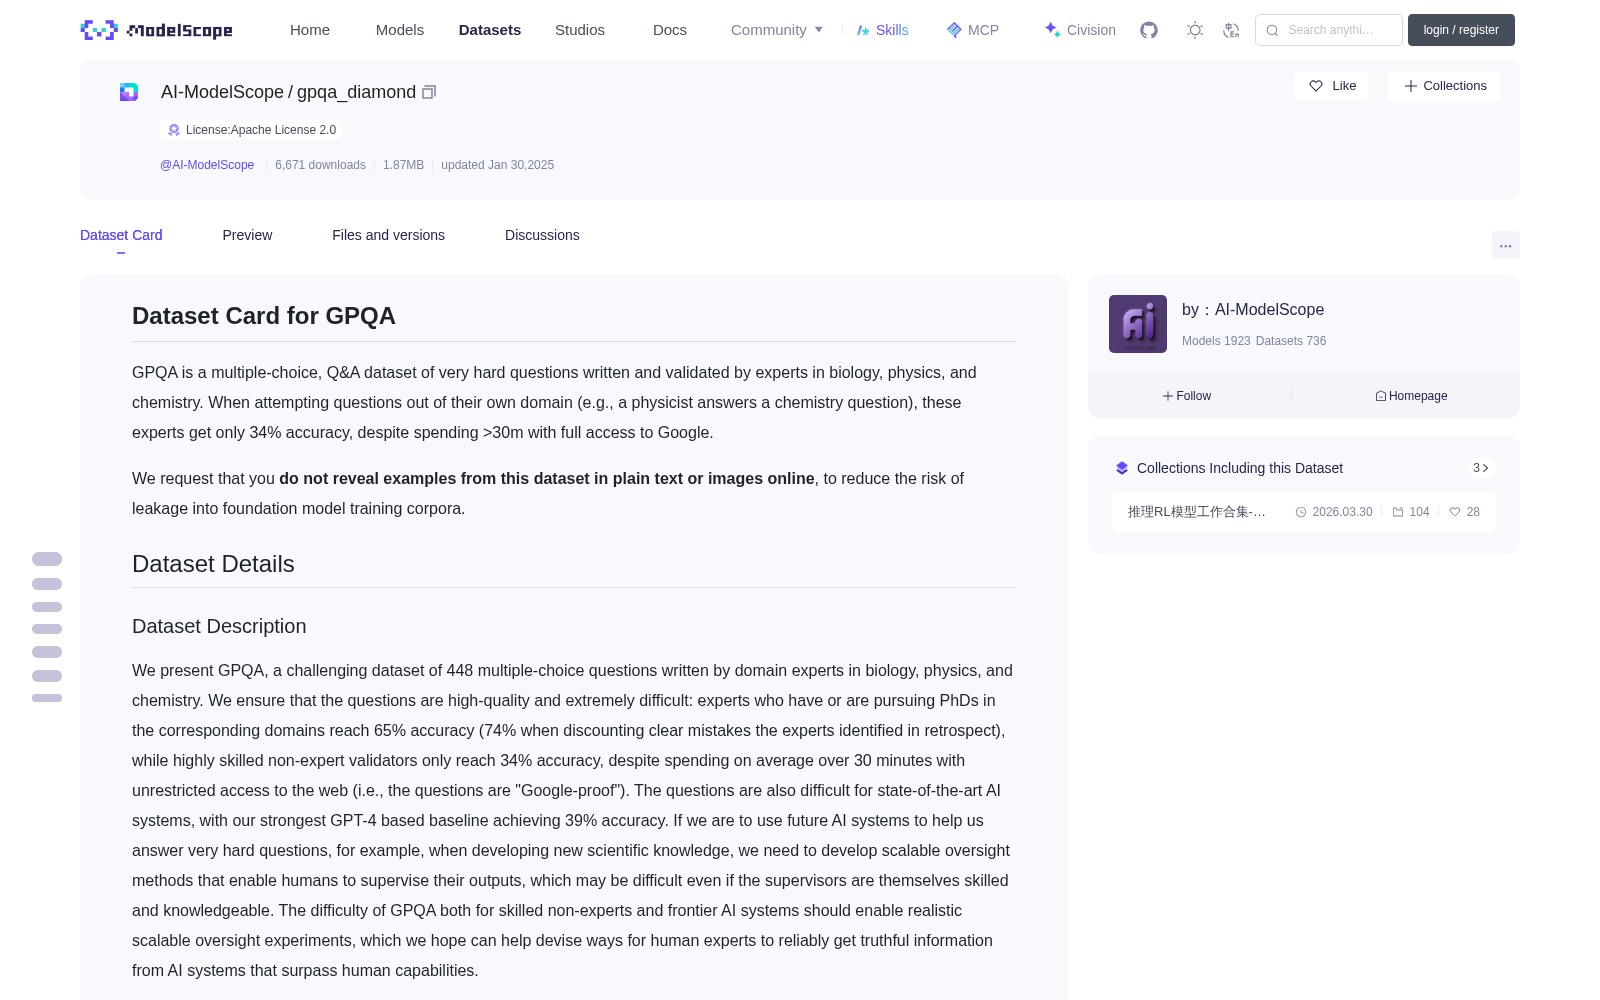This screenshot has height=1000, width=1600.
Task: Click the updated Jan 30,2025 text
Action: point(497,165)
